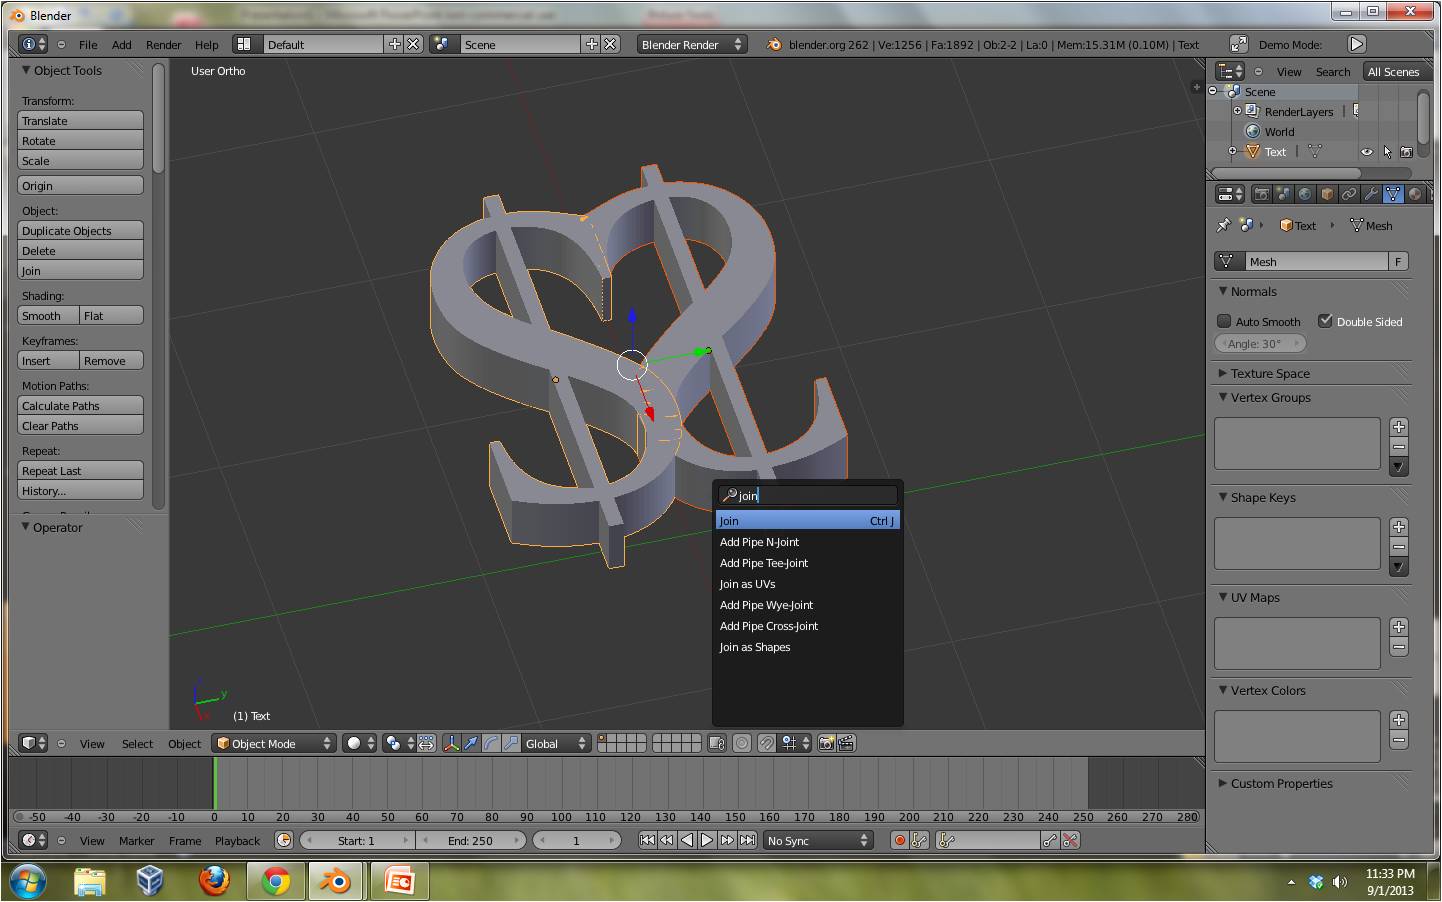Toggle manipulate center points icon
Viewport: 1442px width, 902px height.
[426, 743]
